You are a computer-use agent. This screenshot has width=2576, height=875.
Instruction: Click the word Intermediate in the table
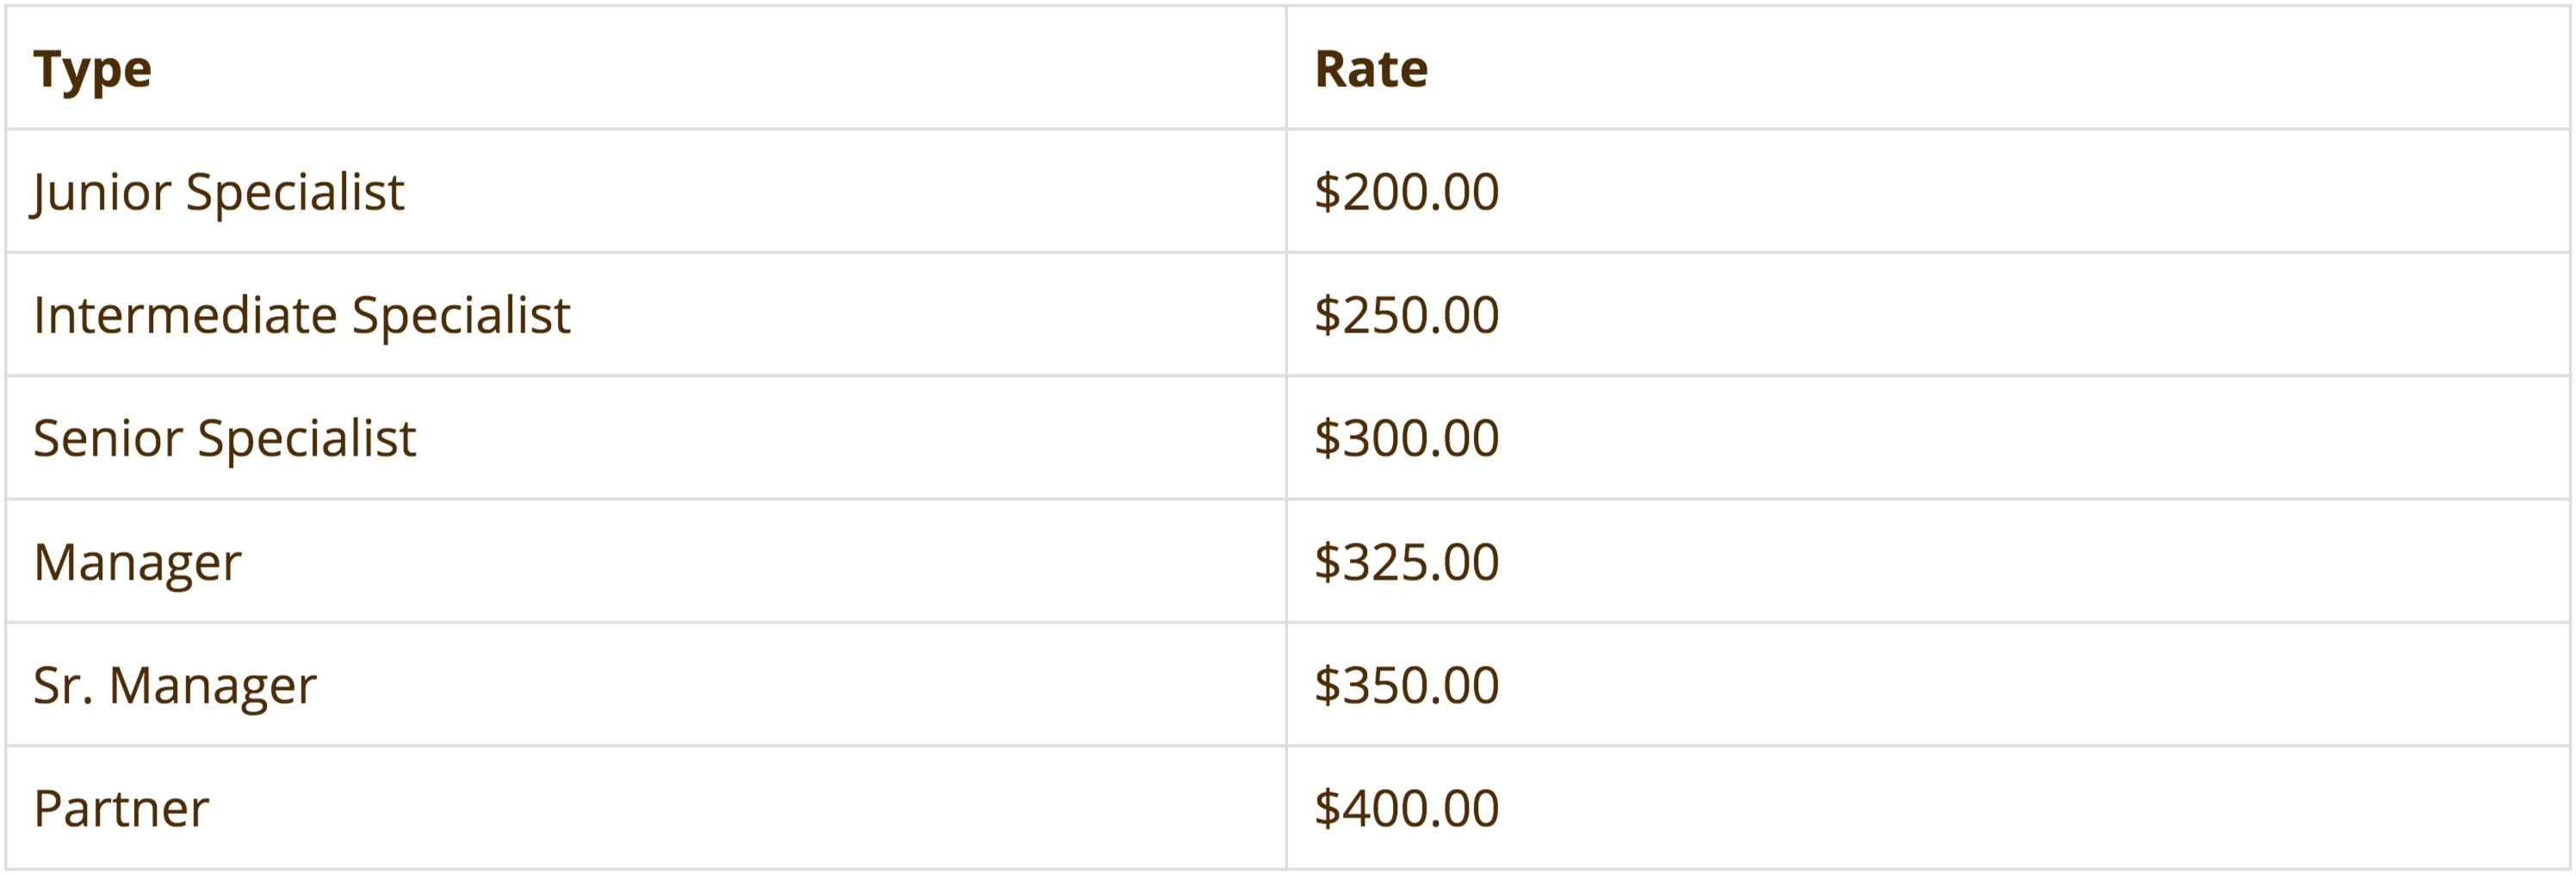tap(185, 315)
